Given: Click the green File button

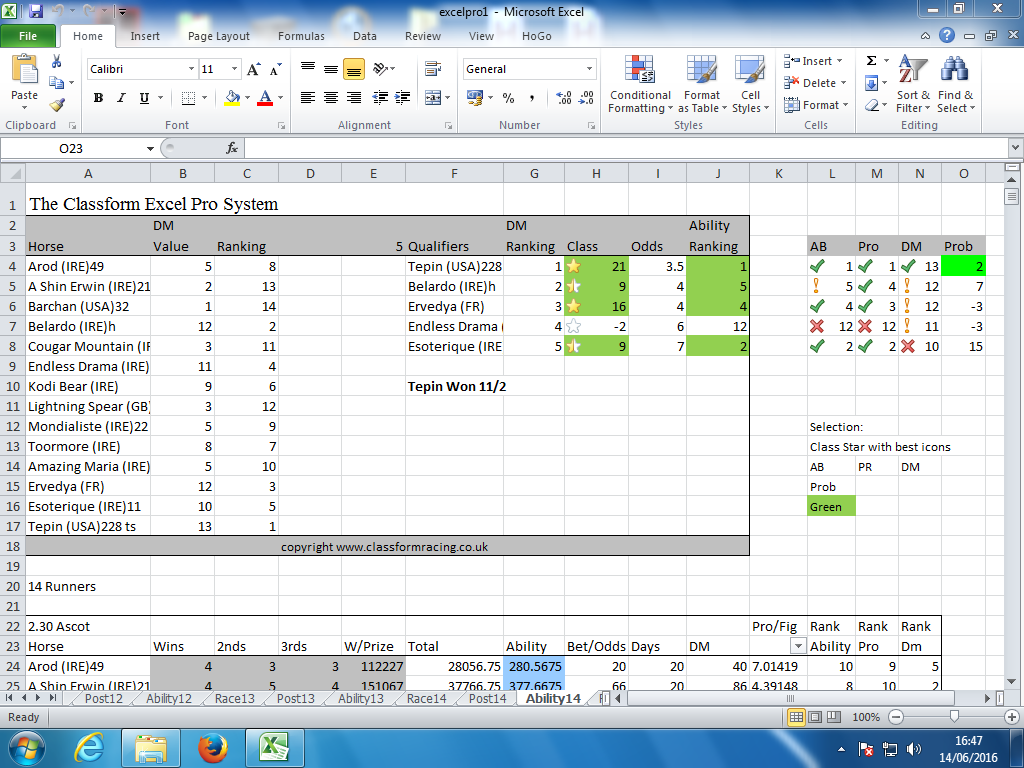Looking at the screenshot, I should point(28,36).
